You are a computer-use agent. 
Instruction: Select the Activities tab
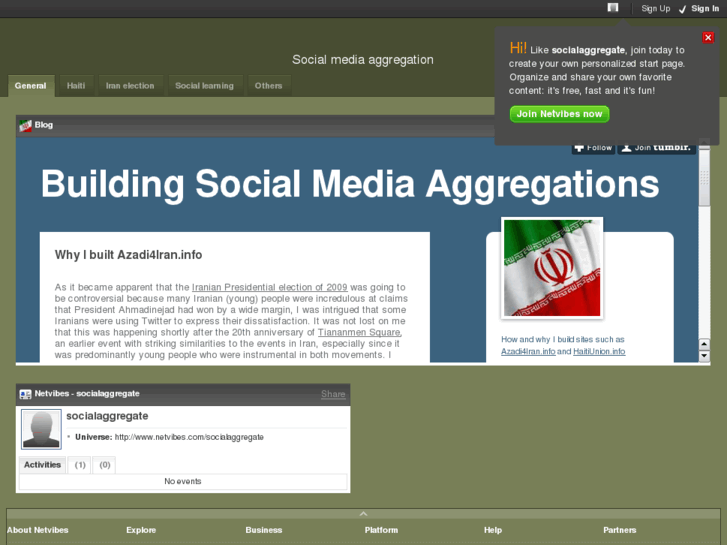click(x=42, y=465)
